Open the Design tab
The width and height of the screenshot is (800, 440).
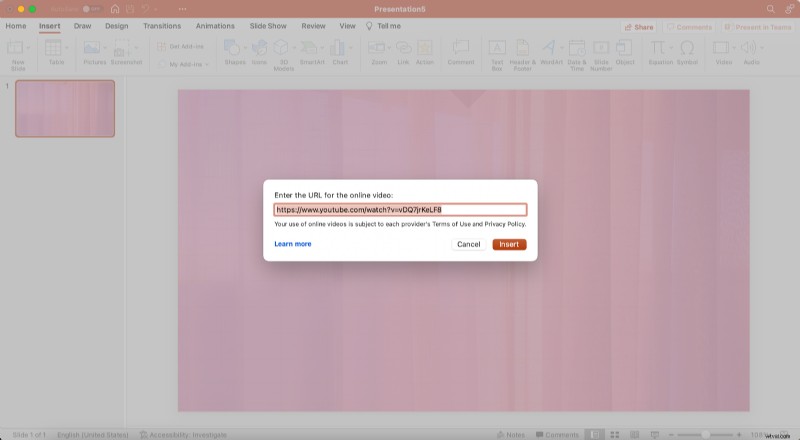[x=116, y=26]
